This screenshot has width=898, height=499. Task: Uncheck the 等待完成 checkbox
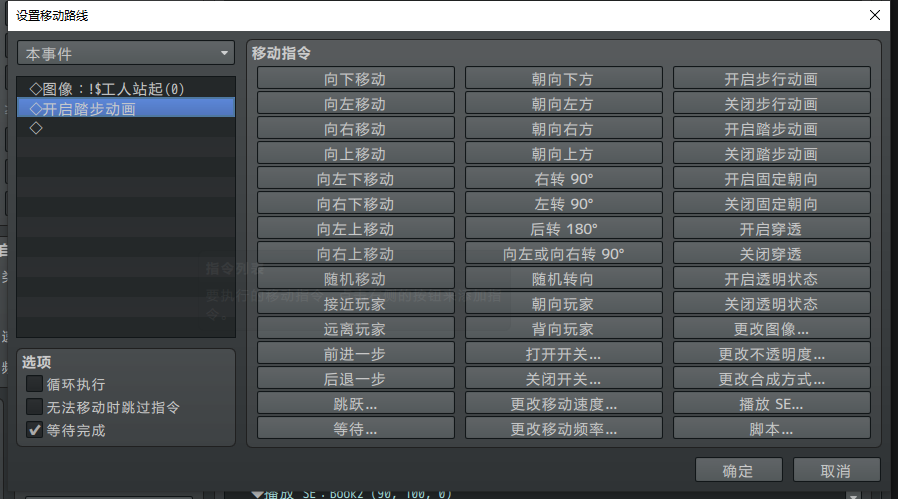coord(34,430)
